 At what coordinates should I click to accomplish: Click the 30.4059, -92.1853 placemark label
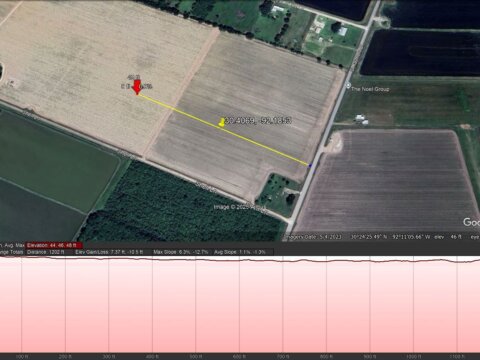258,120
